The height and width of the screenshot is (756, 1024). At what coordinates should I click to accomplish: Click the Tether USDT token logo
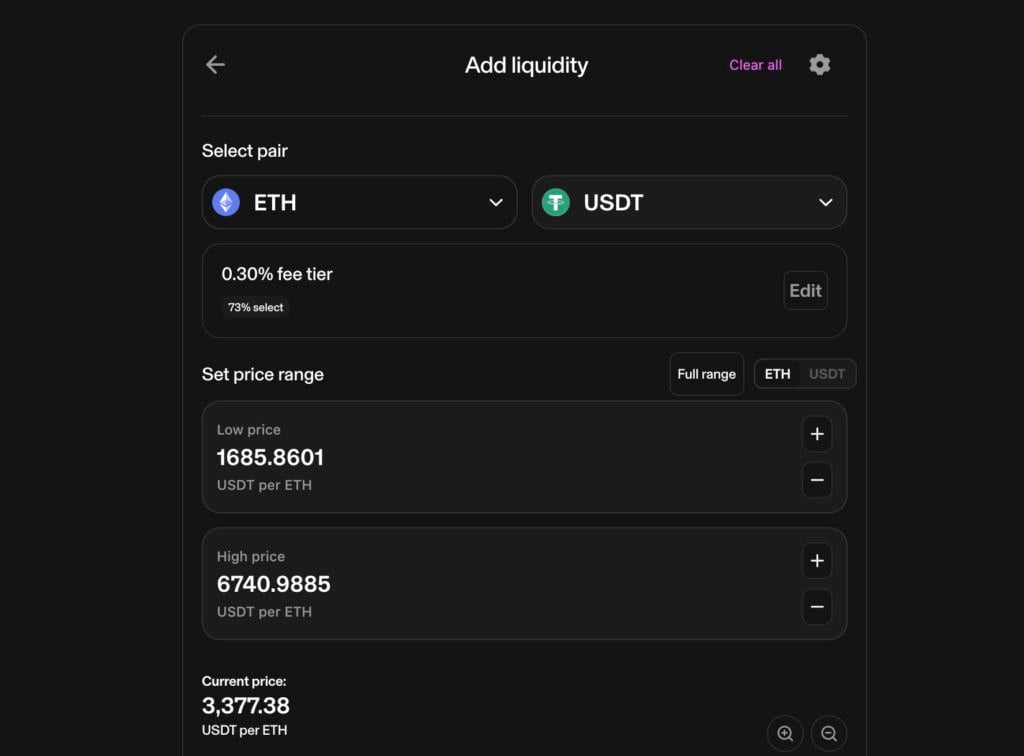tap(556, 202)
